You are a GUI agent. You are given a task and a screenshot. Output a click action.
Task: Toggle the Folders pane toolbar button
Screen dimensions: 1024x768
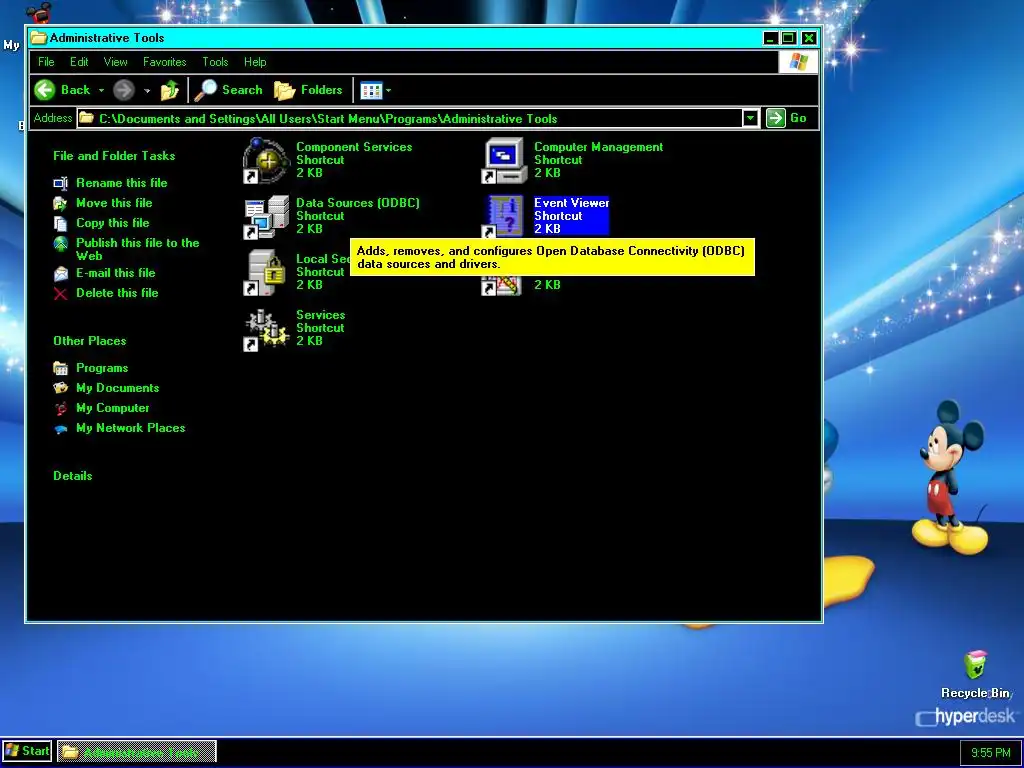pos(308,90)
